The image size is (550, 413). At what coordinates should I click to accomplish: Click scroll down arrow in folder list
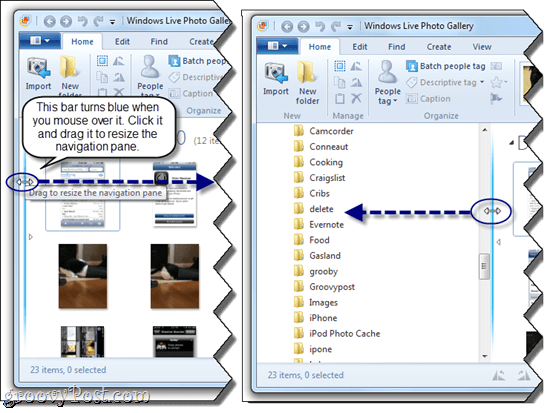[x=484, y=356]
